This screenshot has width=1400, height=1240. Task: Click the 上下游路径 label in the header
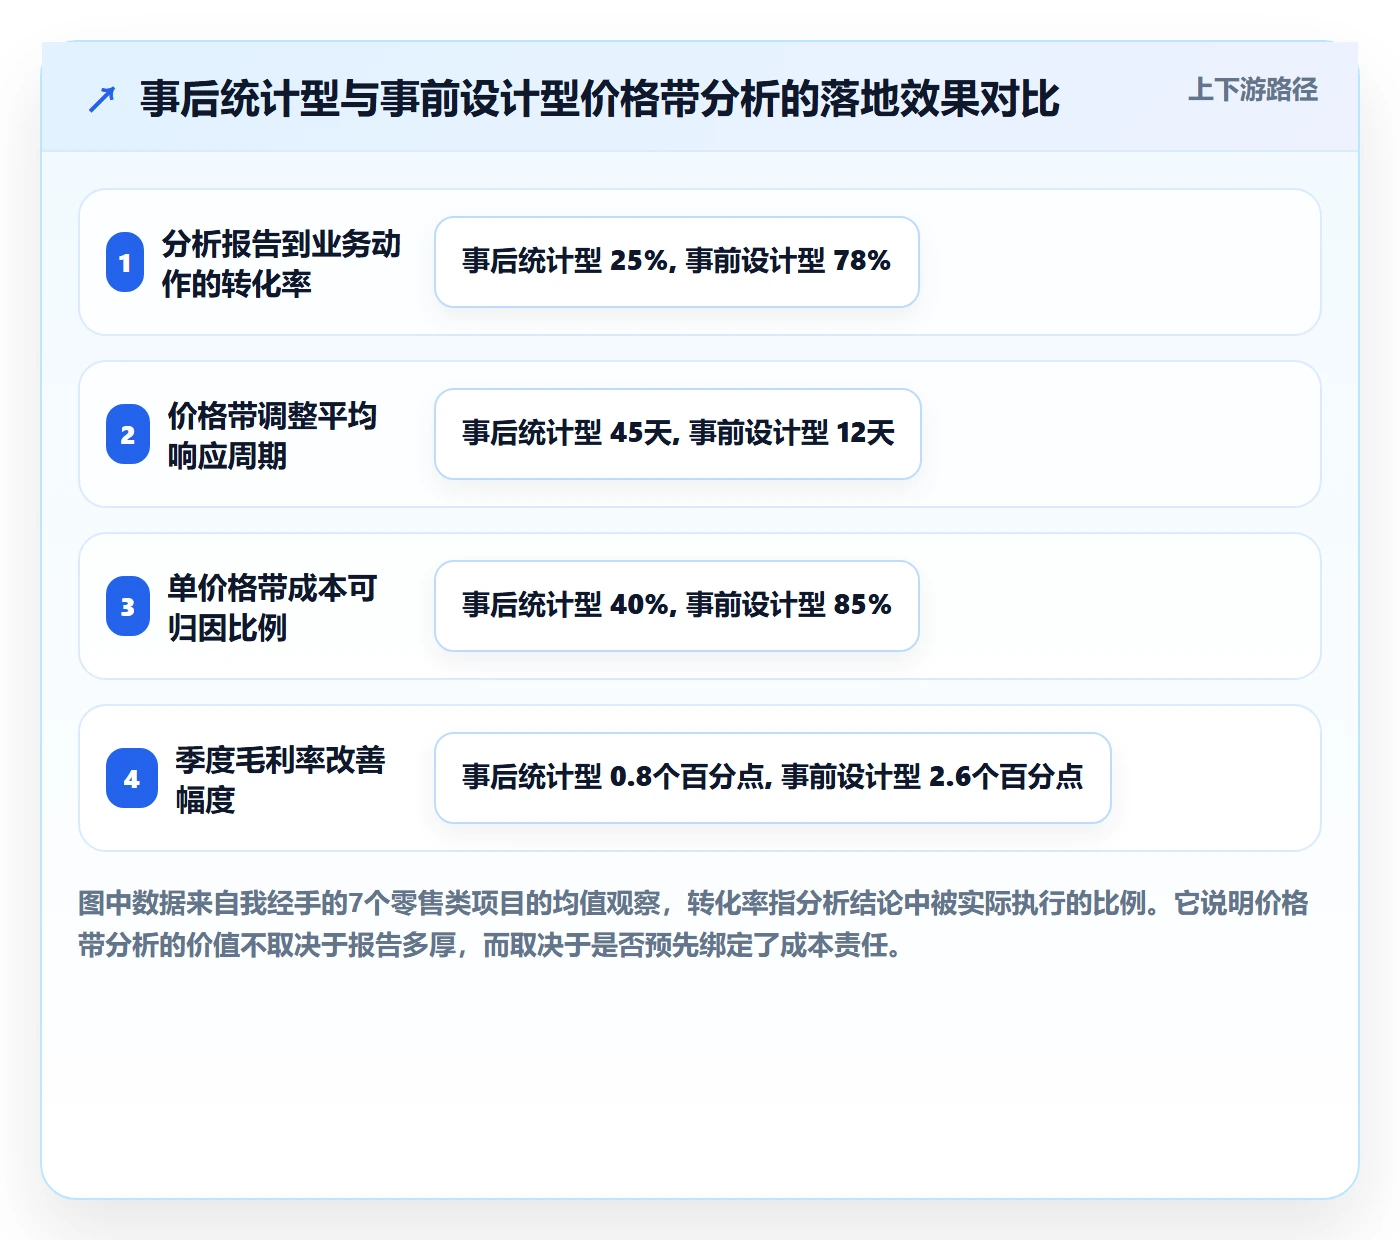click(x=1253, y=90)
